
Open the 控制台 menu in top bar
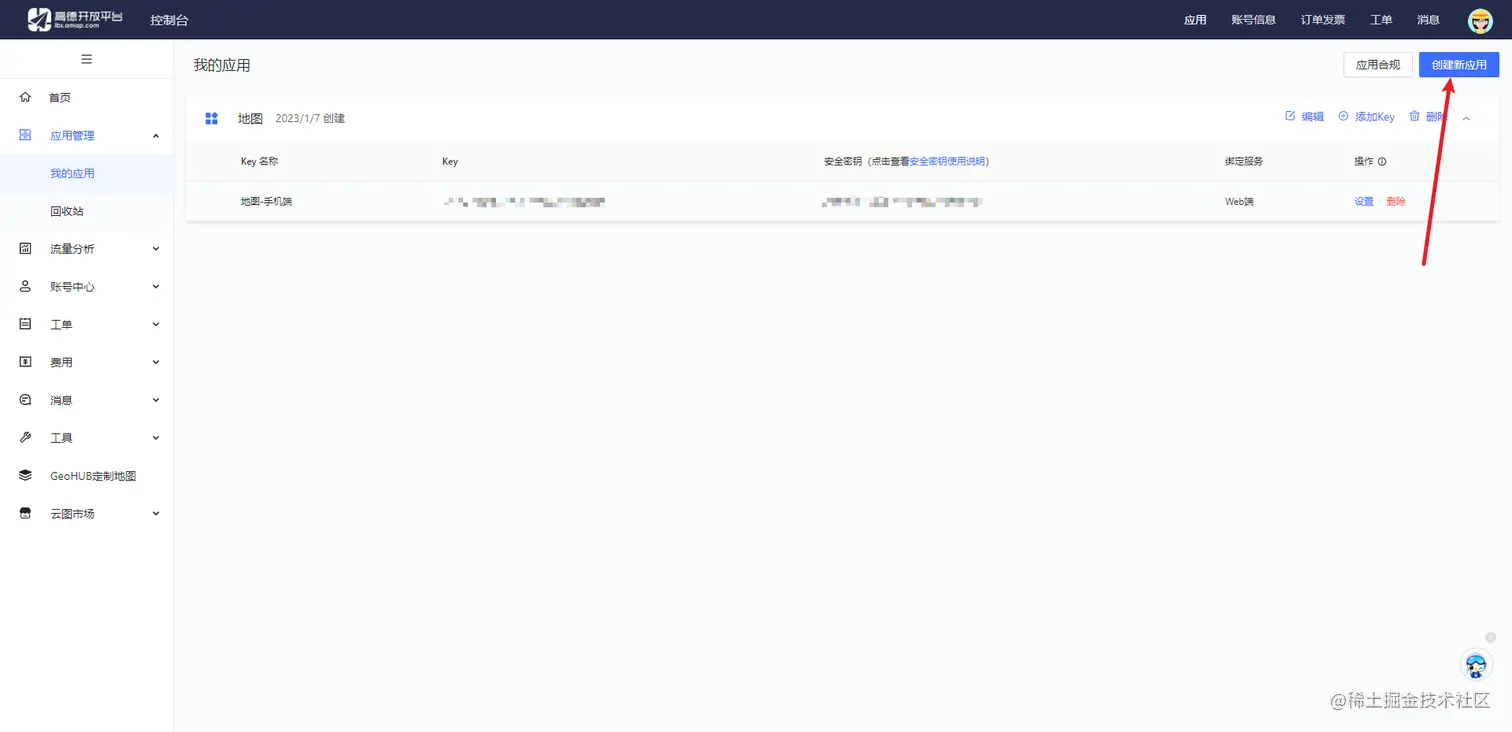[168, 19]
